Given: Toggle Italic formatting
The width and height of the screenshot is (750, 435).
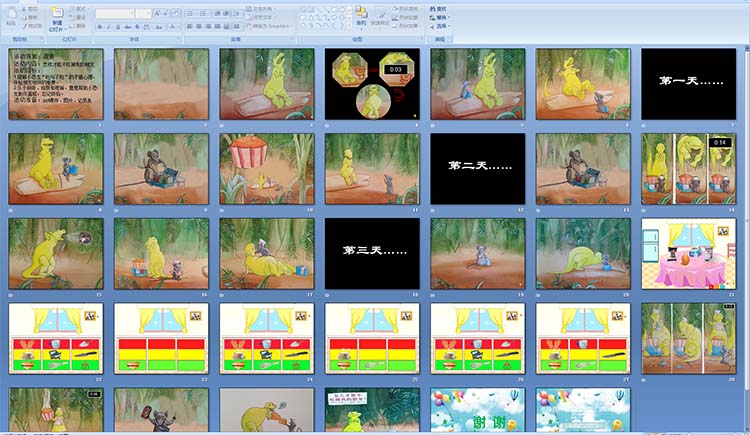Looking at the screenshot, I should tap(108, 27).
